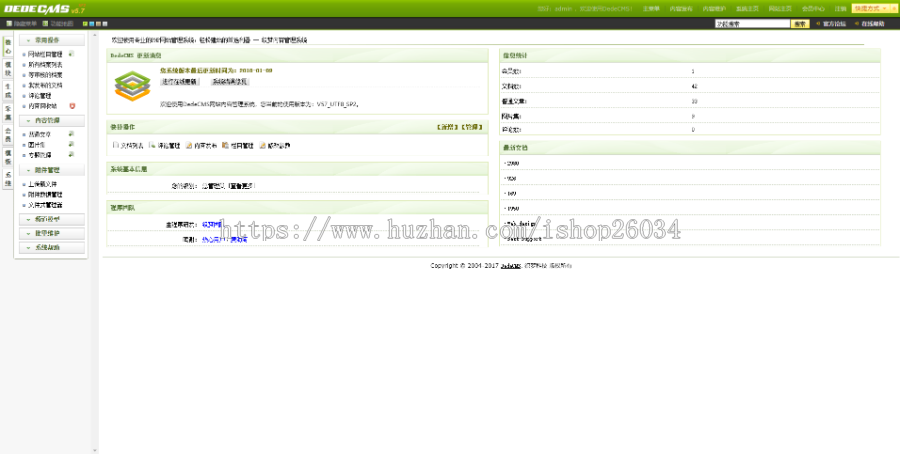
Task: Switch to the 系统 vertical tab
Action: pyautogui.click(x=8, y=179)
